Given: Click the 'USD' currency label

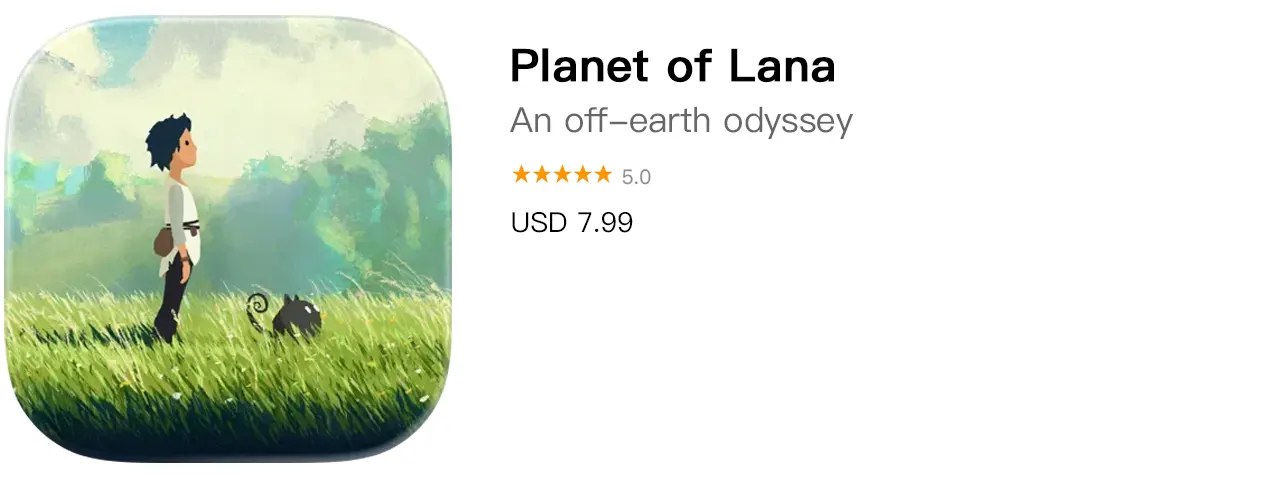Looking at the screenshot, I should pyautogui.click(x=539, y=222).
